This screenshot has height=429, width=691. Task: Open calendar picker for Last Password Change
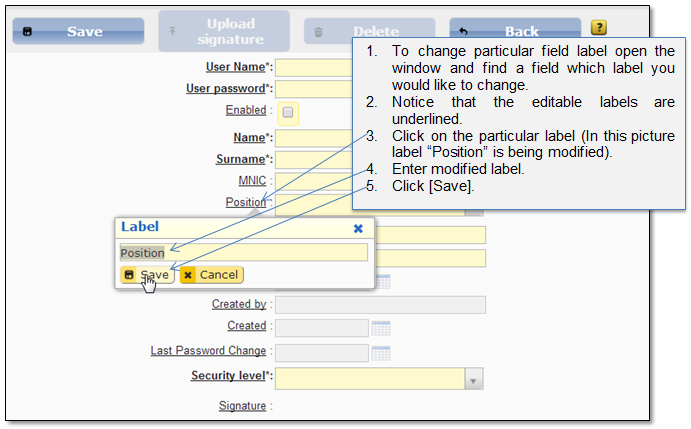(x=380, y=352)
